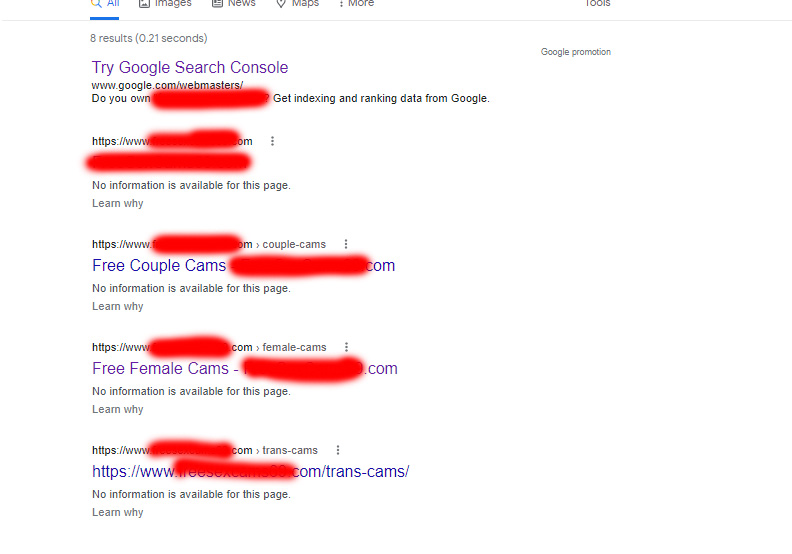Viewport: 792px width, 554px height.
Task: Switch to the News tab
Action: [233, 4]
